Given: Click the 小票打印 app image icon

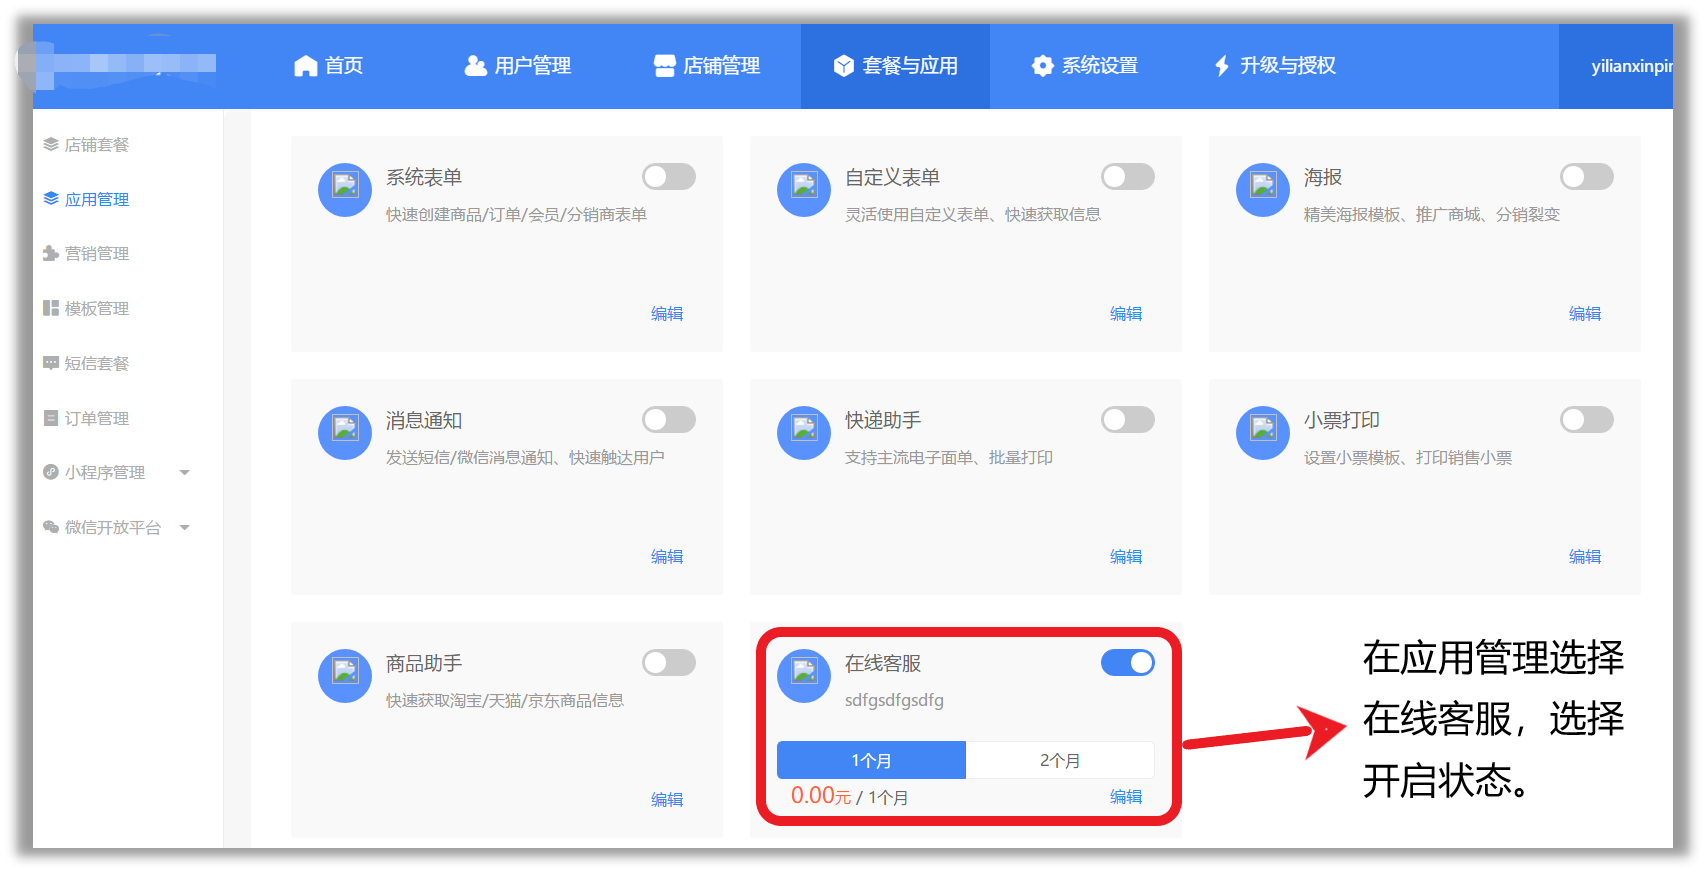Looking at the screenshot, I should pyautogui.click(x=1263, y=433).
